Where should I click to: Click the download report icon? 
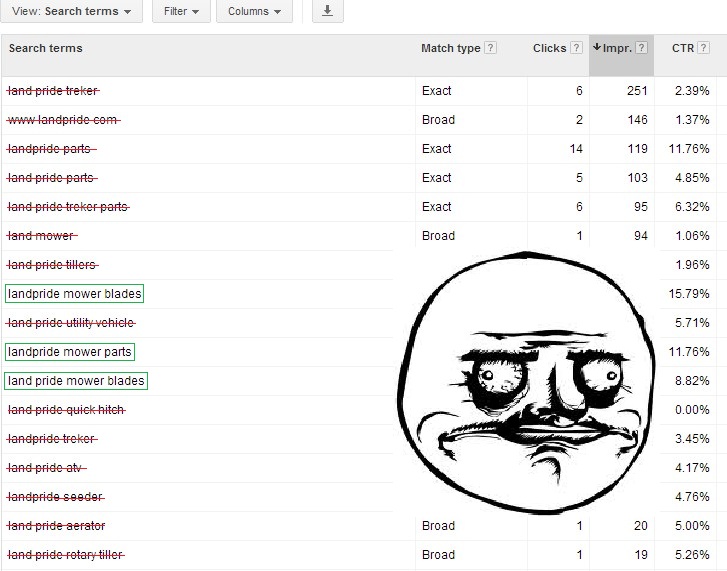(327, 11)
